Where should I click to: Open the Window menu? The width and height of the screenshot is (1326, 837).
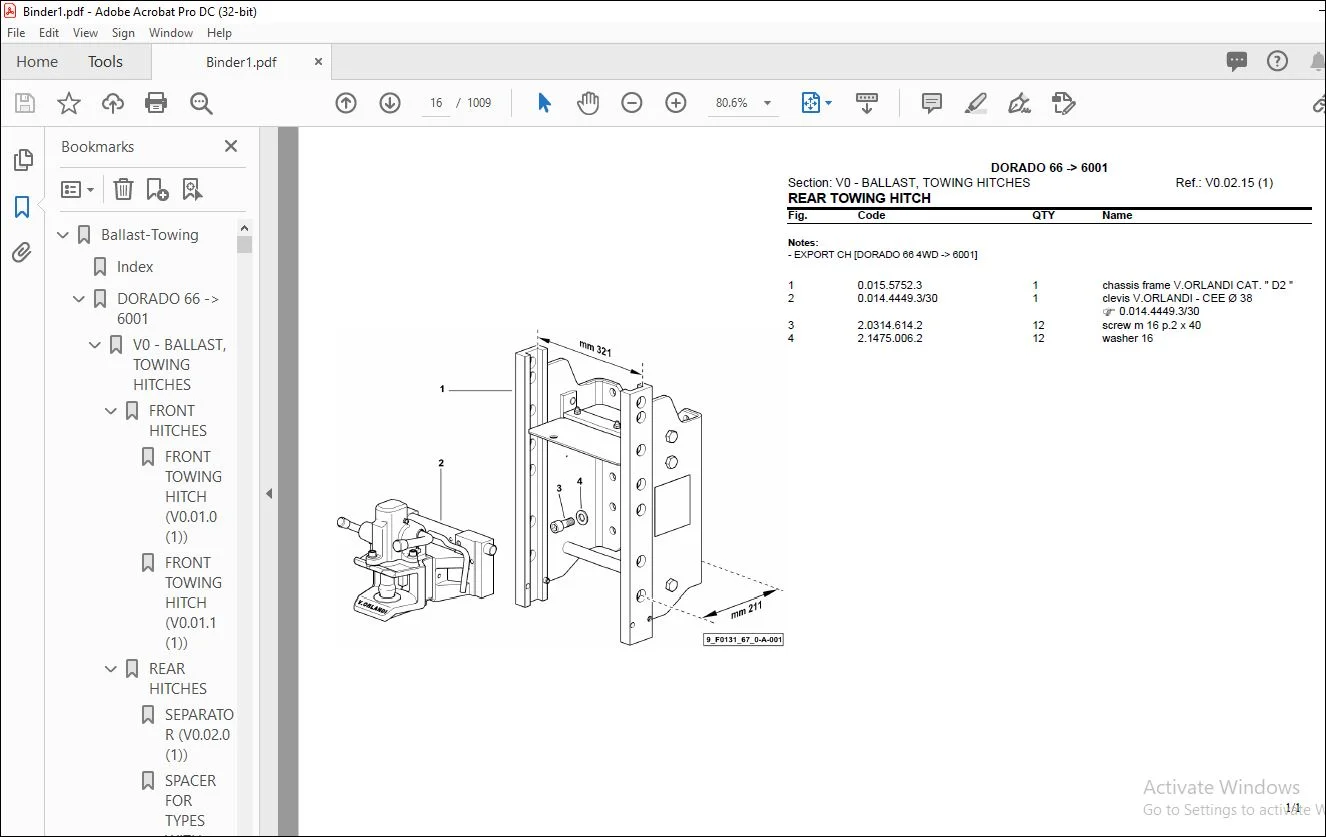(171, 33)
